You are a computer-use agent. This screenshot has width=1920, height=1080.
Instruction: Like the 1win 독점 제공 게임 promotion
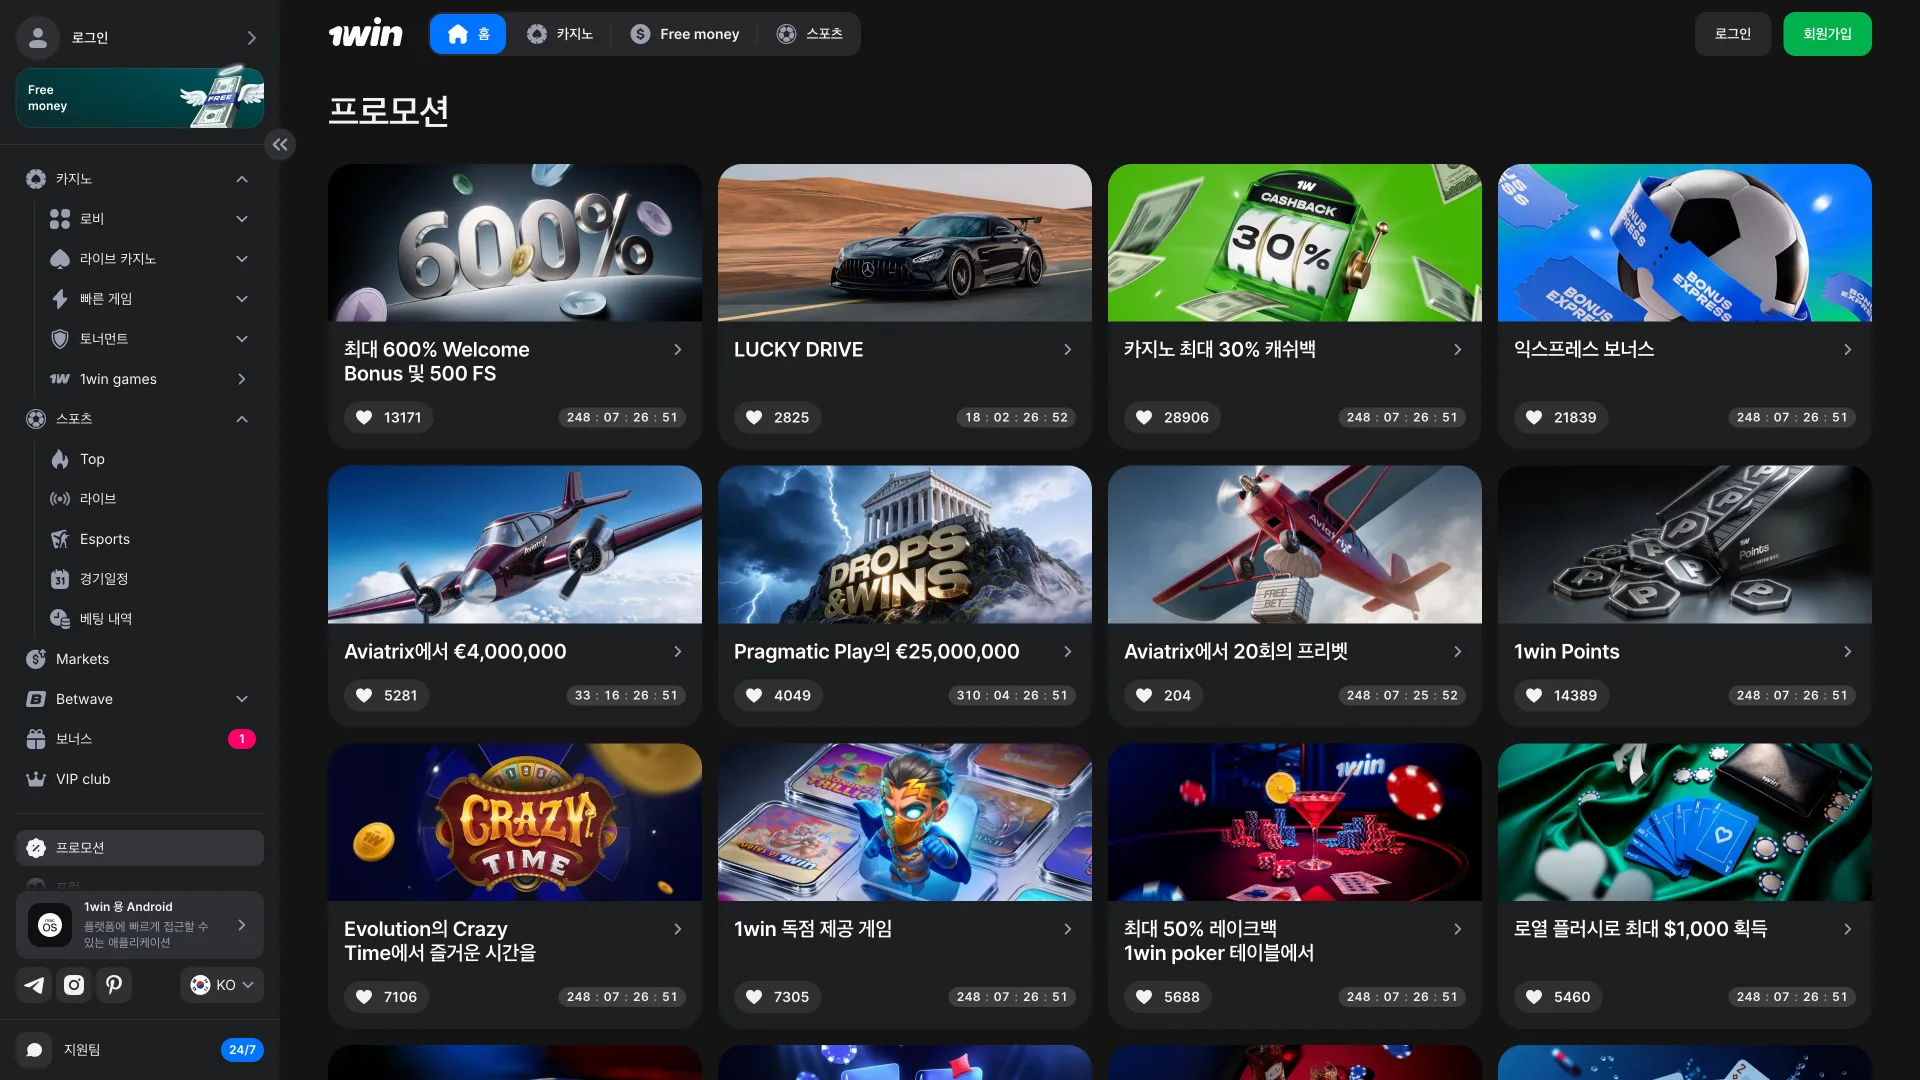click(777, 997)
